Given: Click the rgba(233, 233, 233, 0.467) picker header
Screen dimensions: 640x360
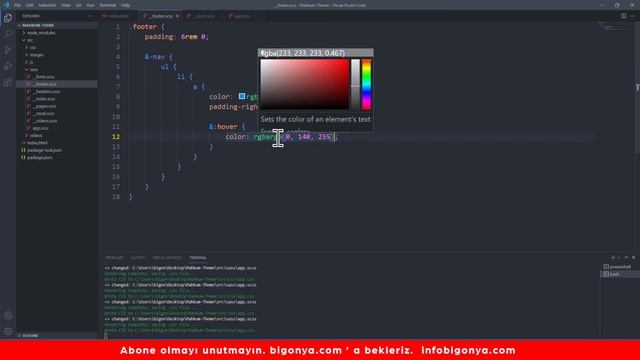Looking at the screenshot, I should [x=315, y=53].
